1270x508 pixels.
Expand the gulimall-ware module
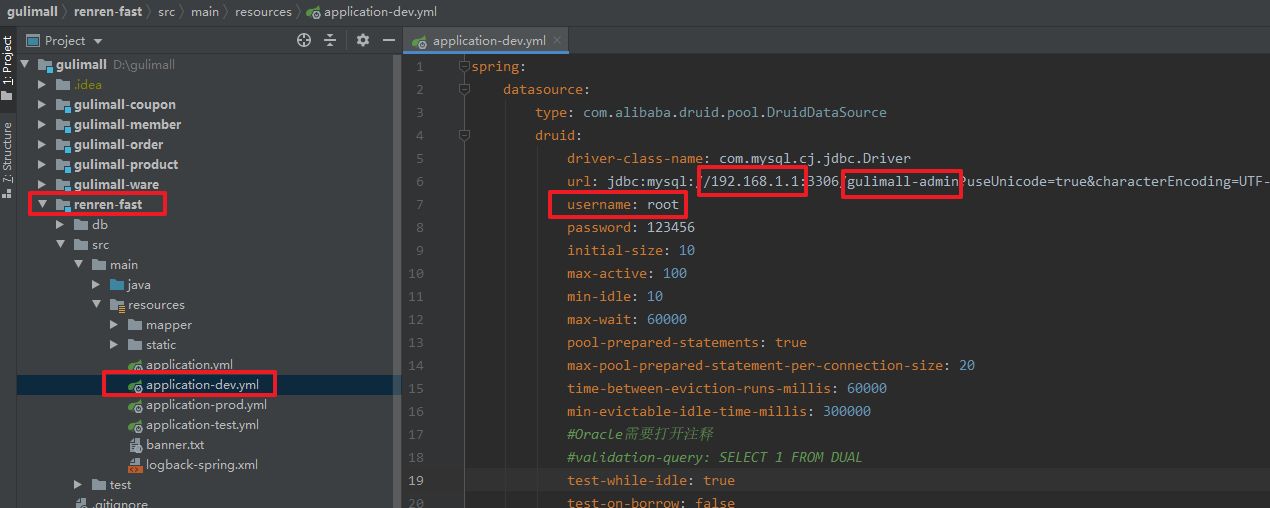click(x=42, y=184)
